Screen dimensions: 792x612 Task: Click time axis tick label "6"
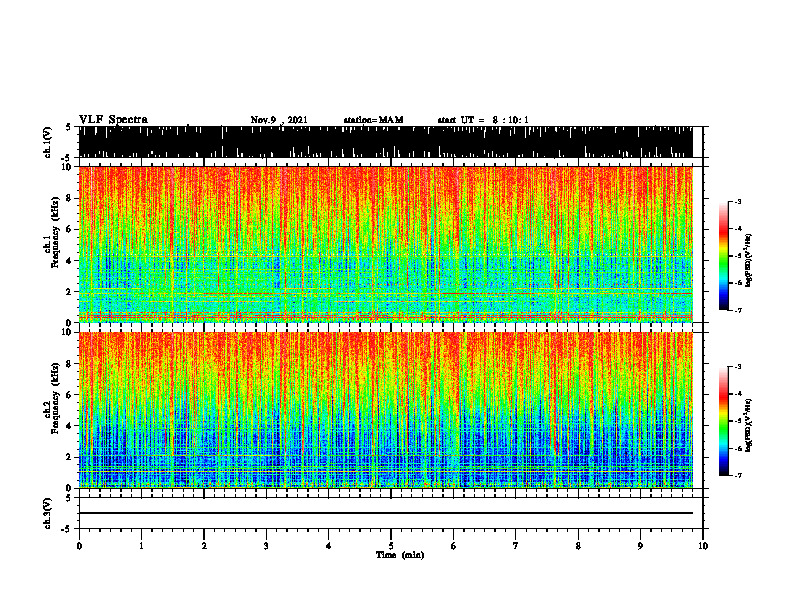[454, 546]
